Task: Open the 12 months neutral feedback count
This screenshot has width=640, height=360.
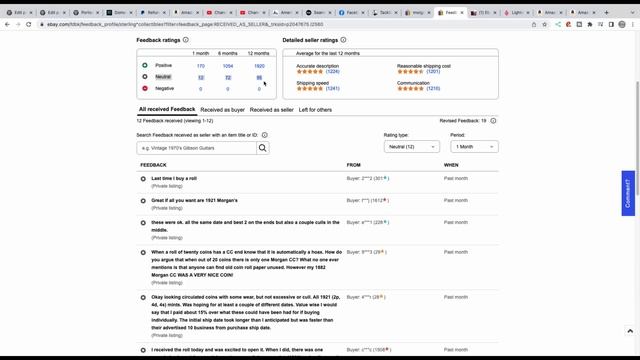Action: coord(259,77)
